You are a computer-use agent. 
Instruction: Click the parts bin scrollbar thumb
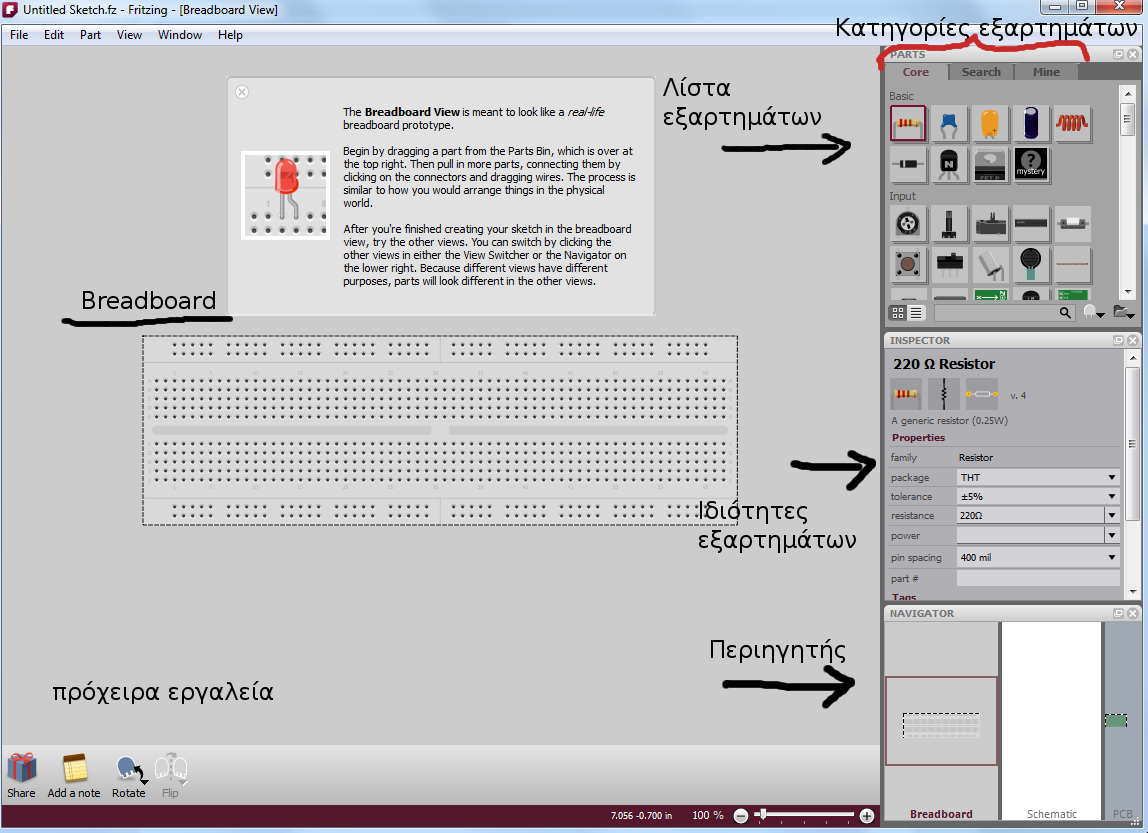(x=1128, y=119)
